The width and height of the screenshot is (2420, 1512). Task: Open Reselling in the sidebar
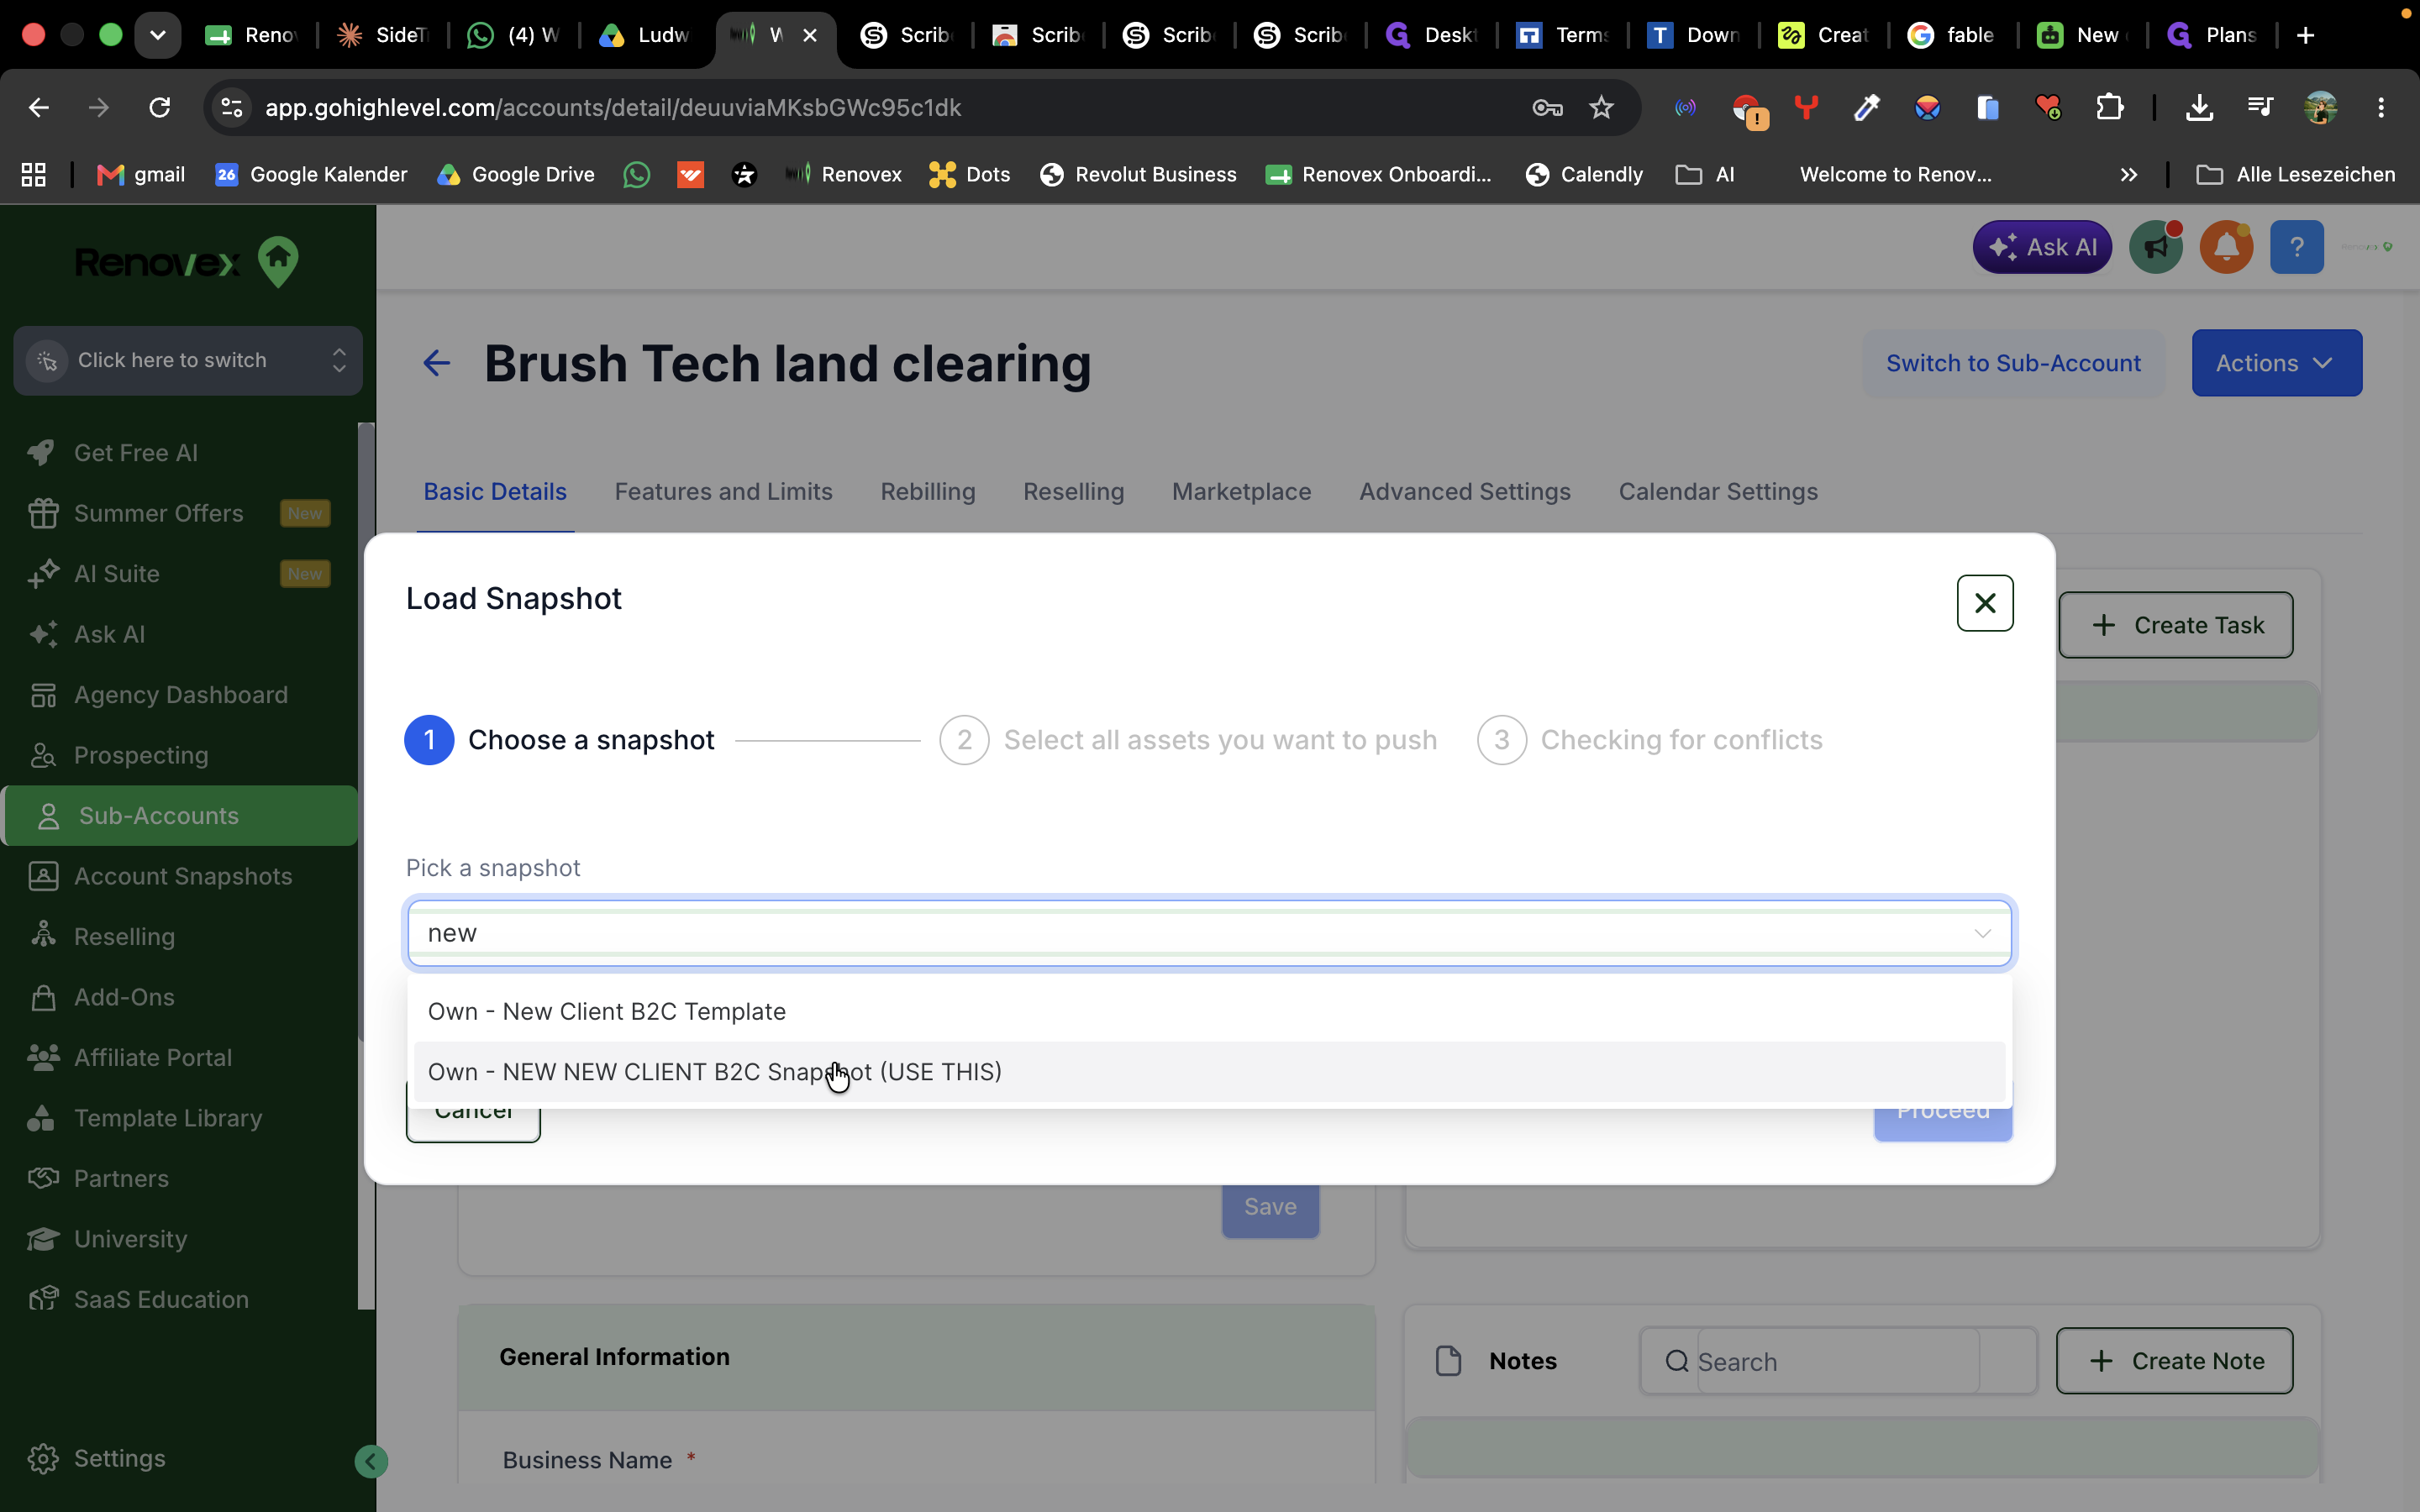point(124,937)
